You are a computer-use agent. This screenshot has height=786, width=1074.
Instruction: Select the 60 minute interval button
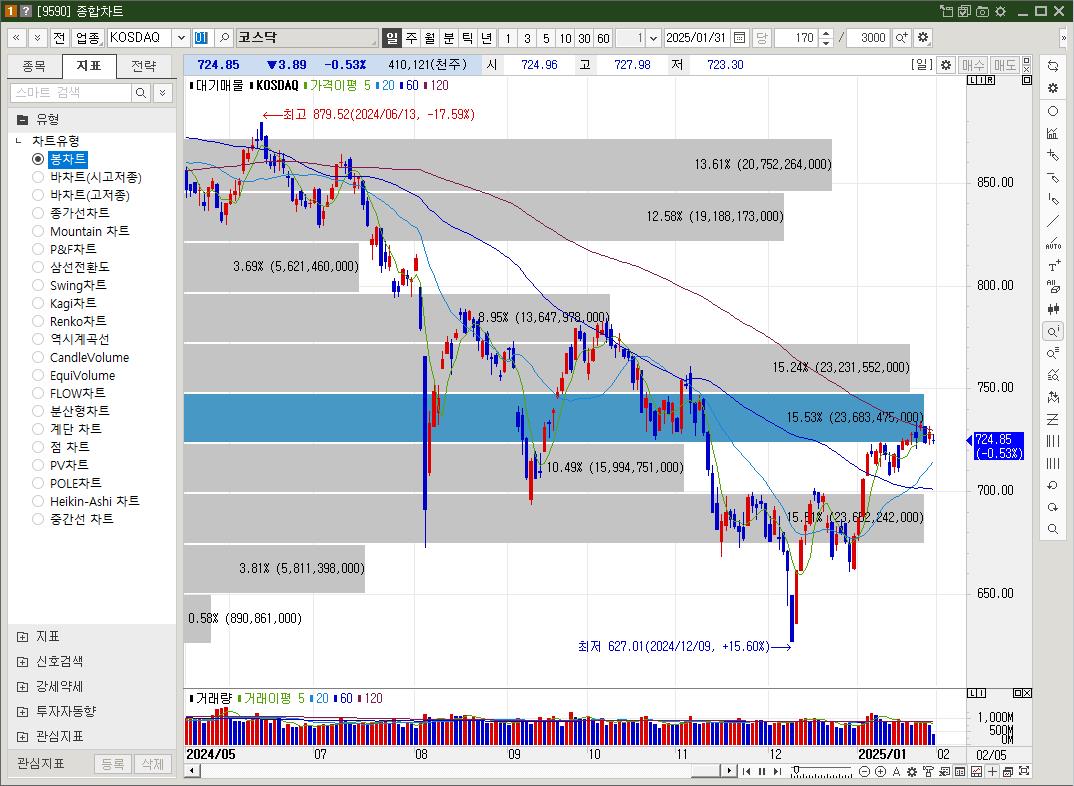(603, 38)
